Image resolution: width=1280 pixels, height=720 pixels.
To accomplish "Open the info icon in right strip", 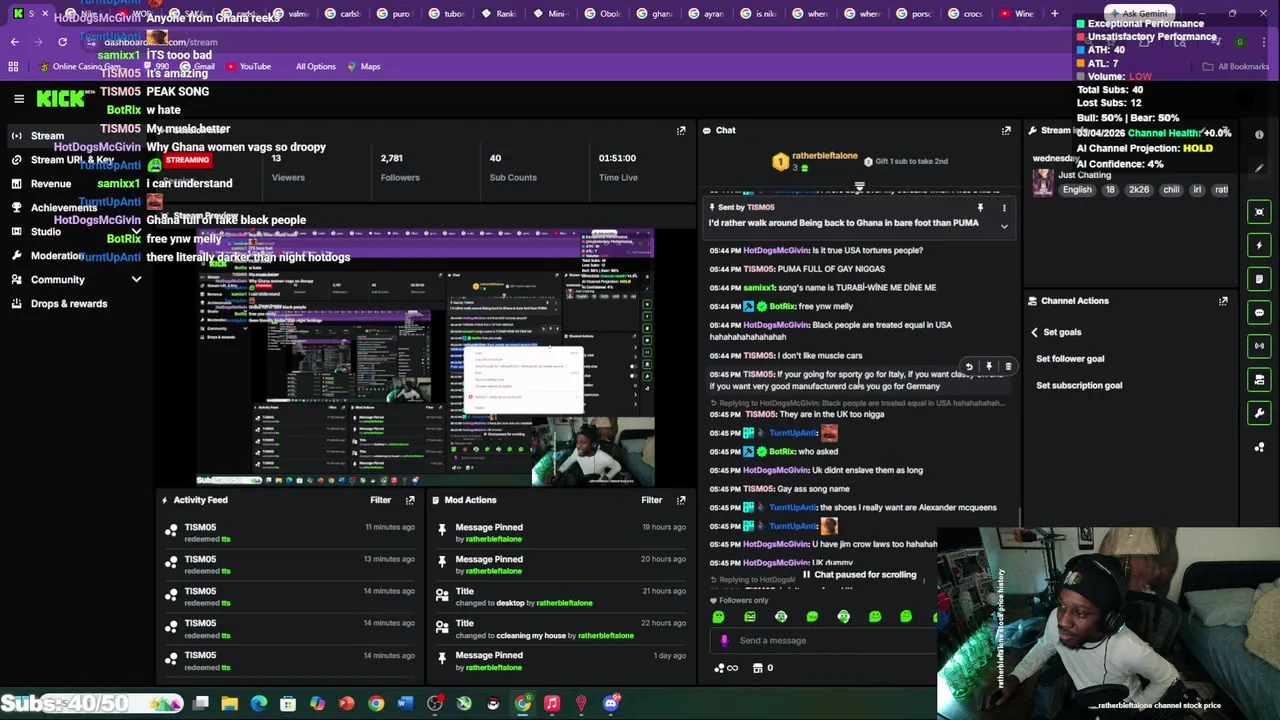I will pos(1259,135).
